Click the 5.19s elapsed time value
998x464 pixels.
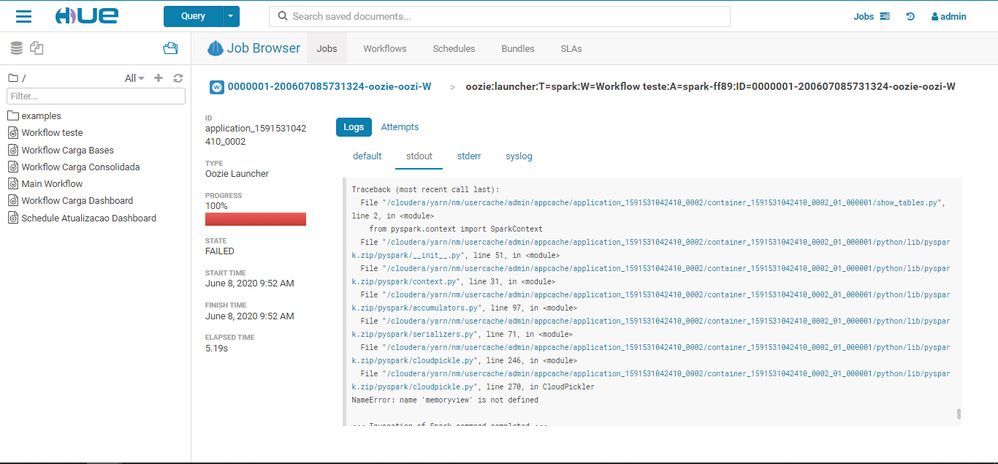218,348
